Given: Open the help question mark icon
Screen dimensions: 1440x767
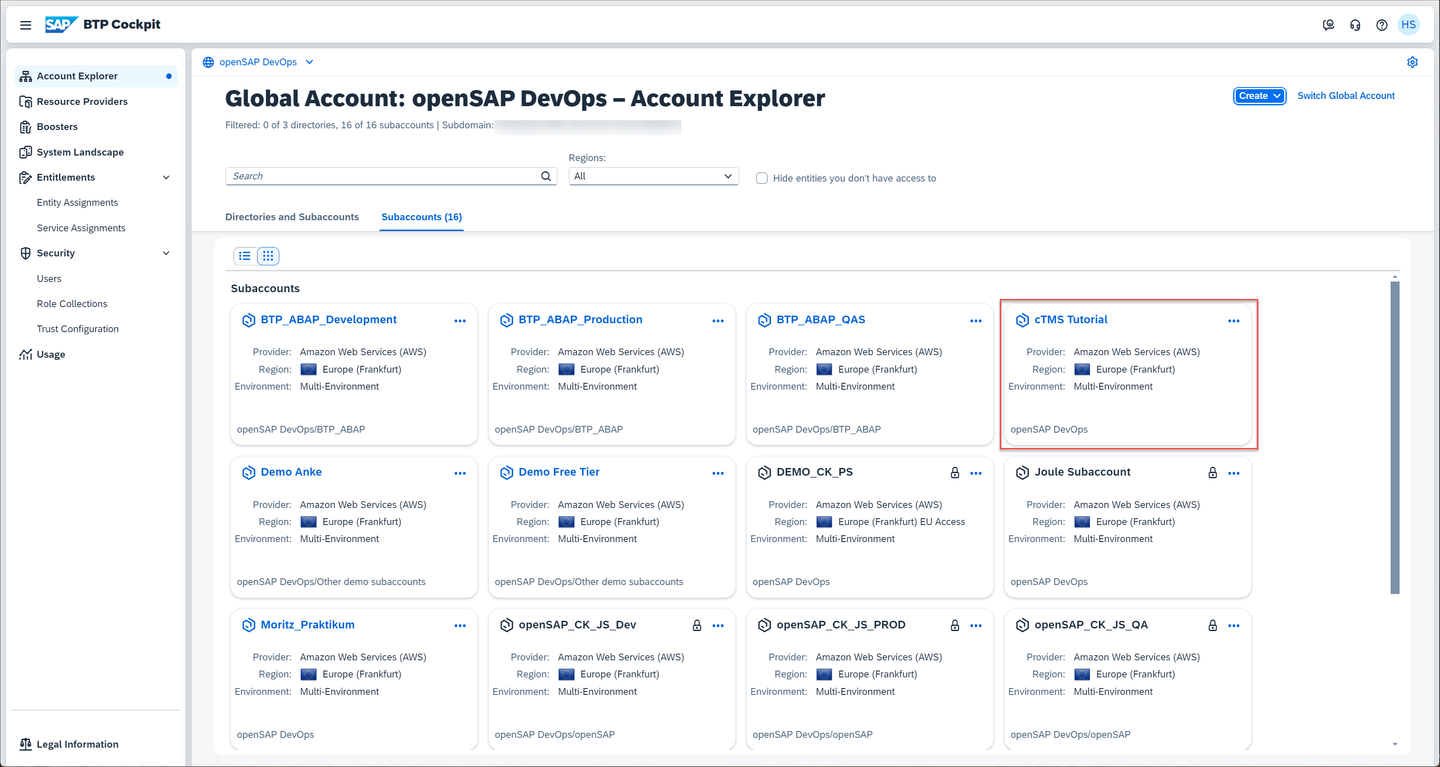Looking at the screenshot, I should tap(1382, 25).
